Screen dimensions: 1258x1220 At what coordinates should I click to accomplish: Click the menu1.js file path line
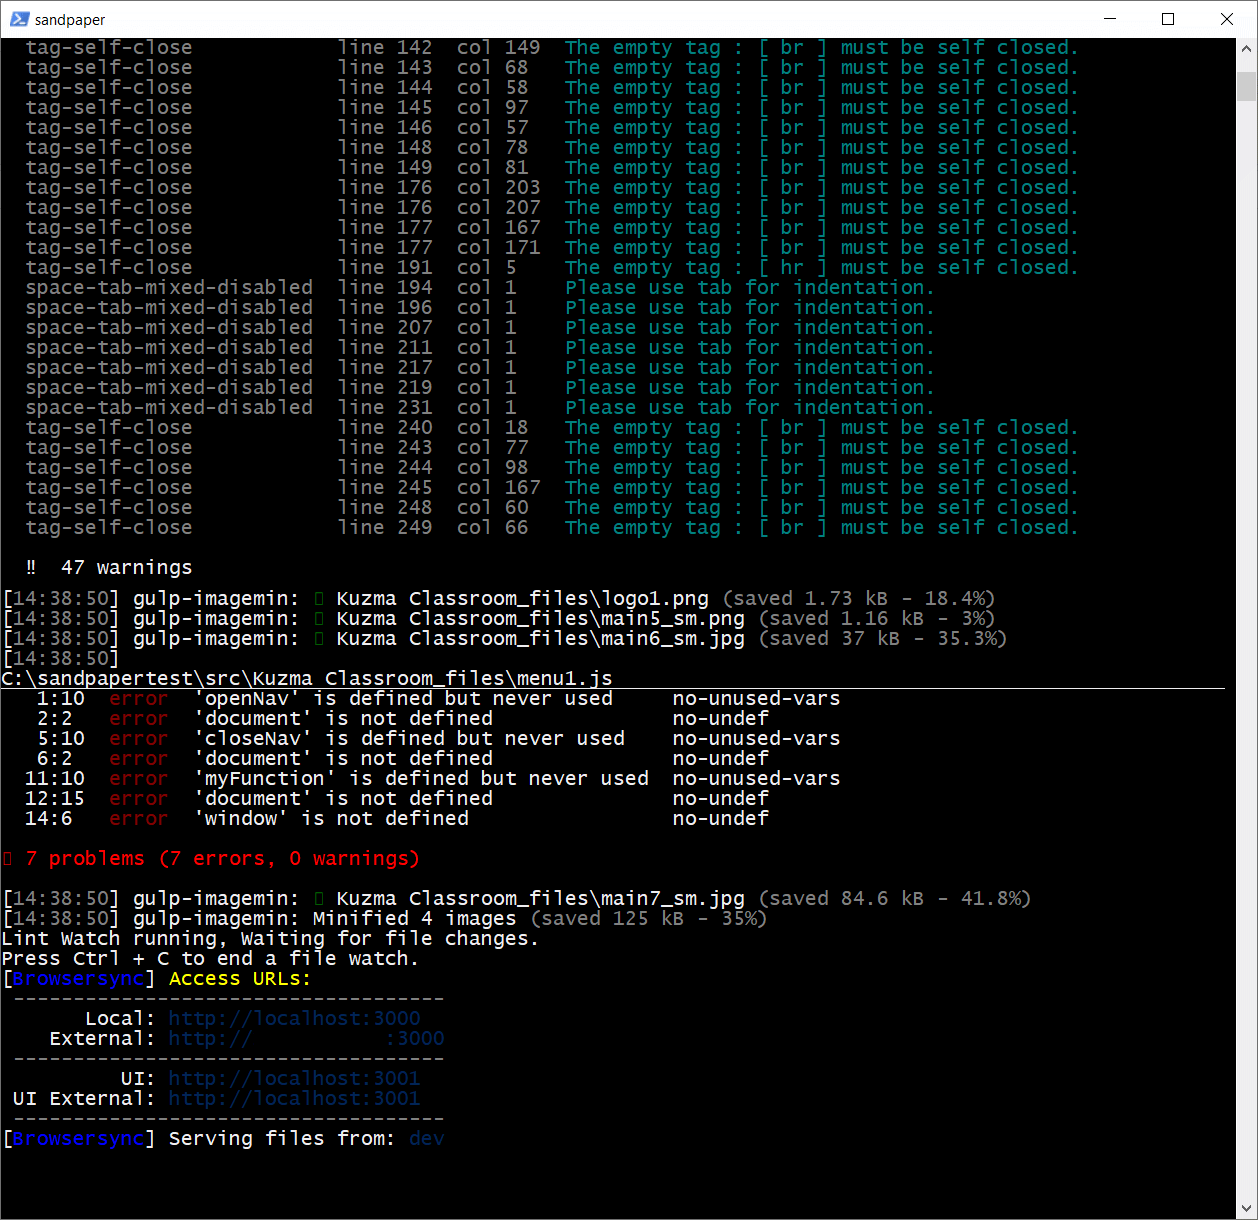point(307,678)
